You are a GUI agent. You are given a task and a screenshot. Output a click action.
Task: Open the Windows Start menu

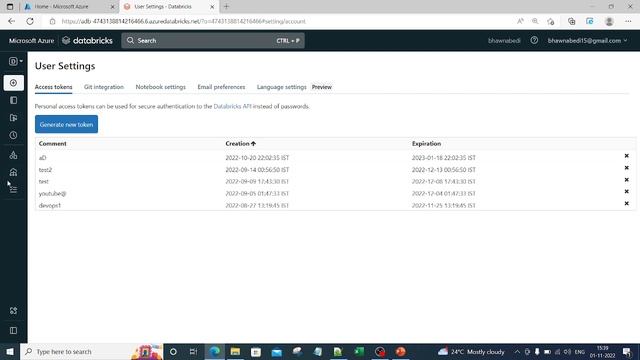(x=10, y=351)
